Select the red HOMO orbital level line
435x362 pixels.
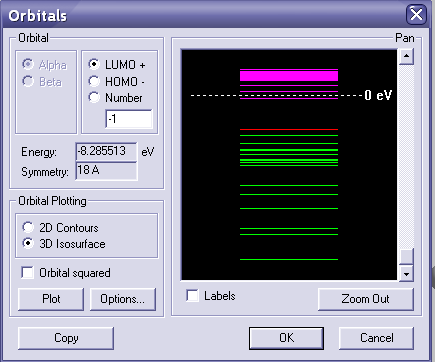(x=289, y=129)
